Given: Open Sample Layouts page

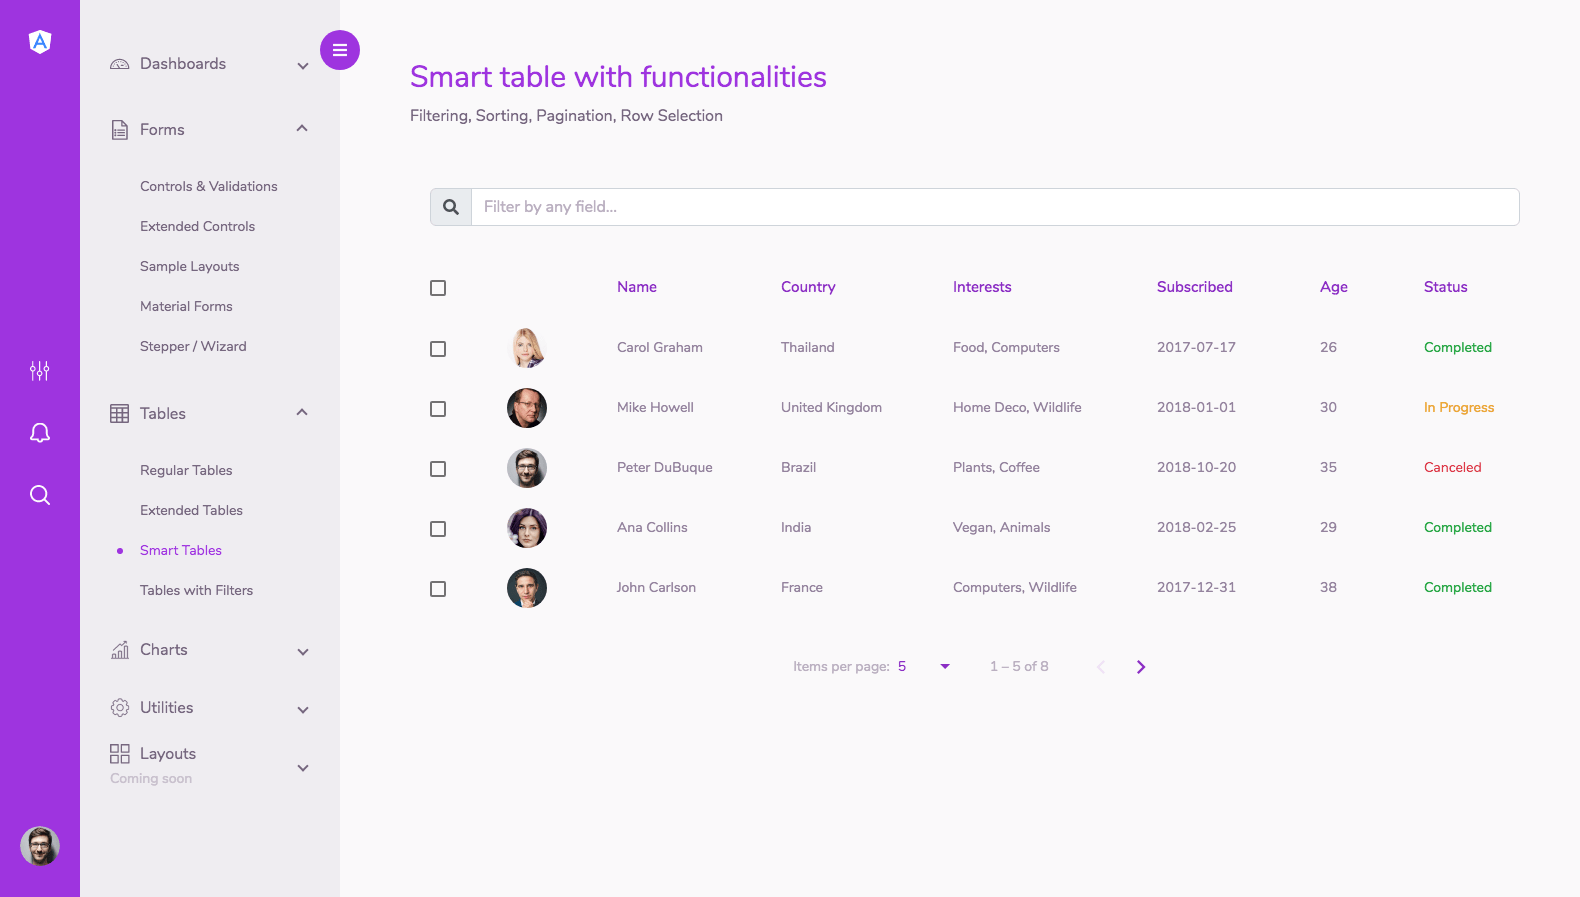Looking at the screenshot, I should 190,266.
